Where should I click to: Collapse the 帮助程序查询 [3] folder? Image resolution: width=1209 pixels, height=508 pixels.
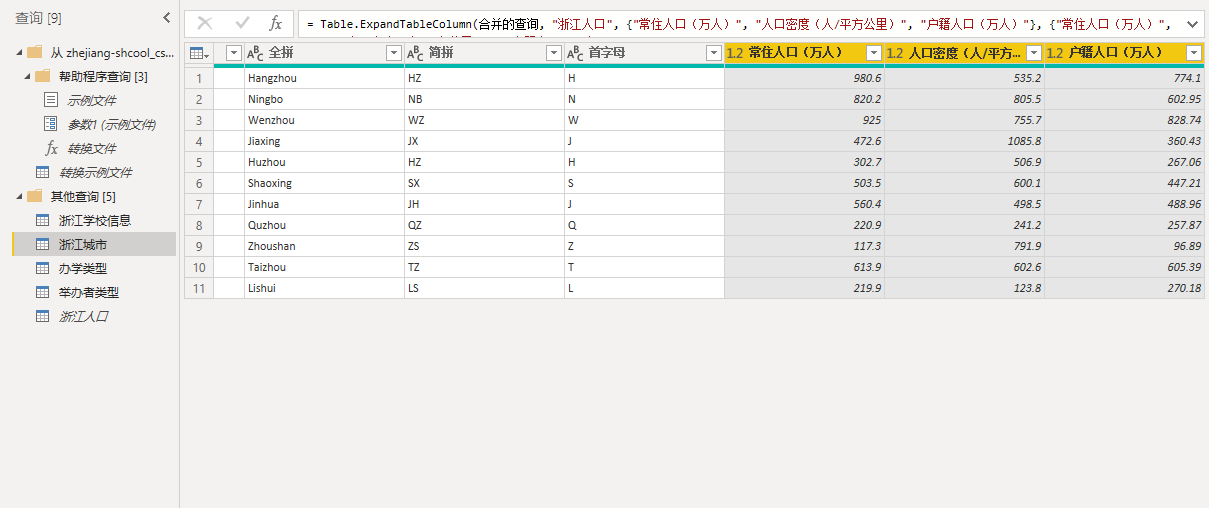[x=27, y=77]
